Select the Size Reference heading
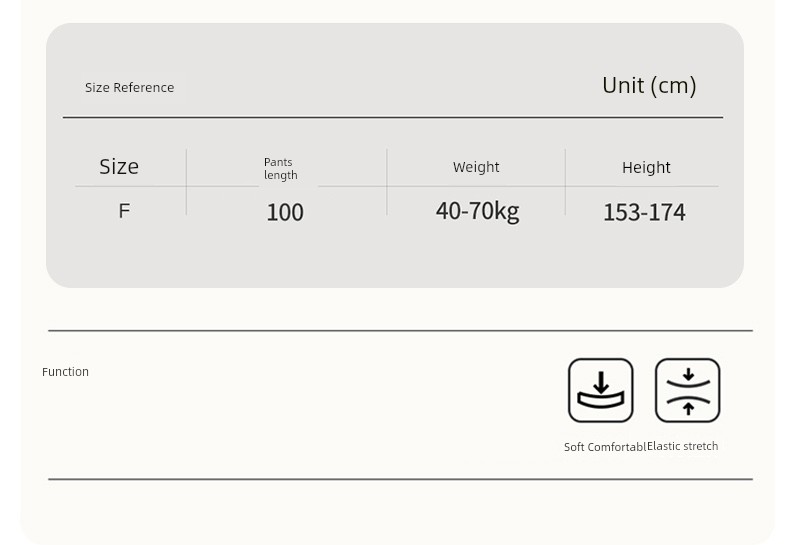The image size is (790, 545). tap(129, 88)
